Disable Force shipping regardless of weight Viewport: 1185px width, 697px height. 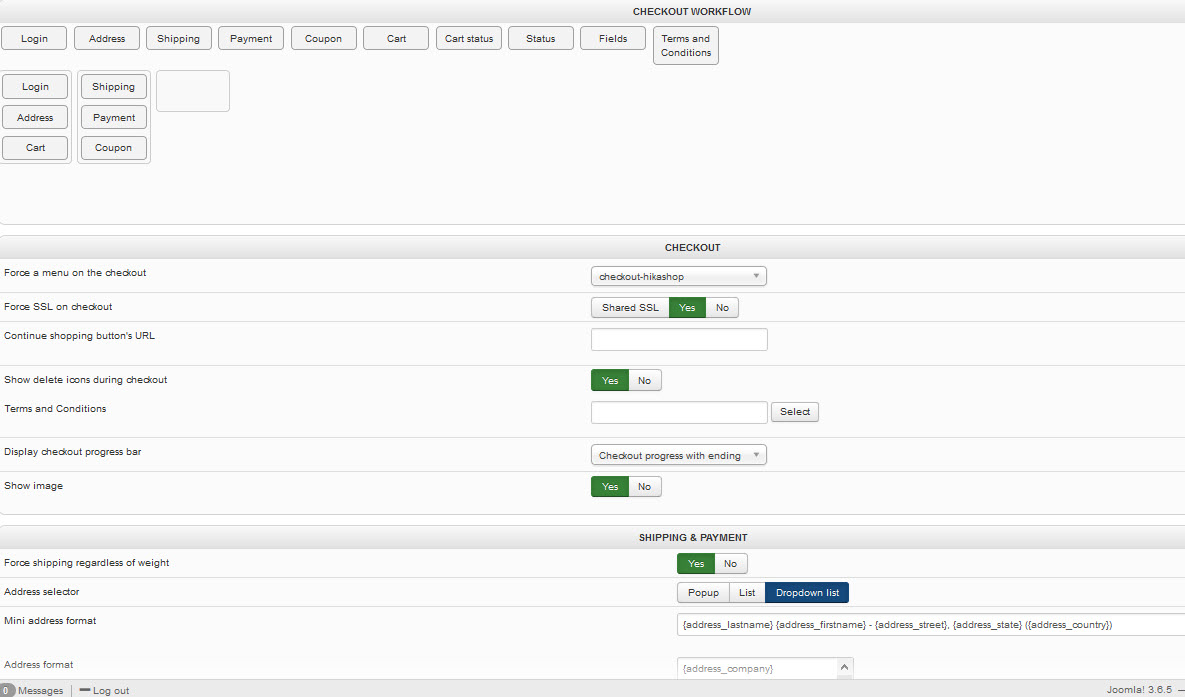[x=731, y=564]
